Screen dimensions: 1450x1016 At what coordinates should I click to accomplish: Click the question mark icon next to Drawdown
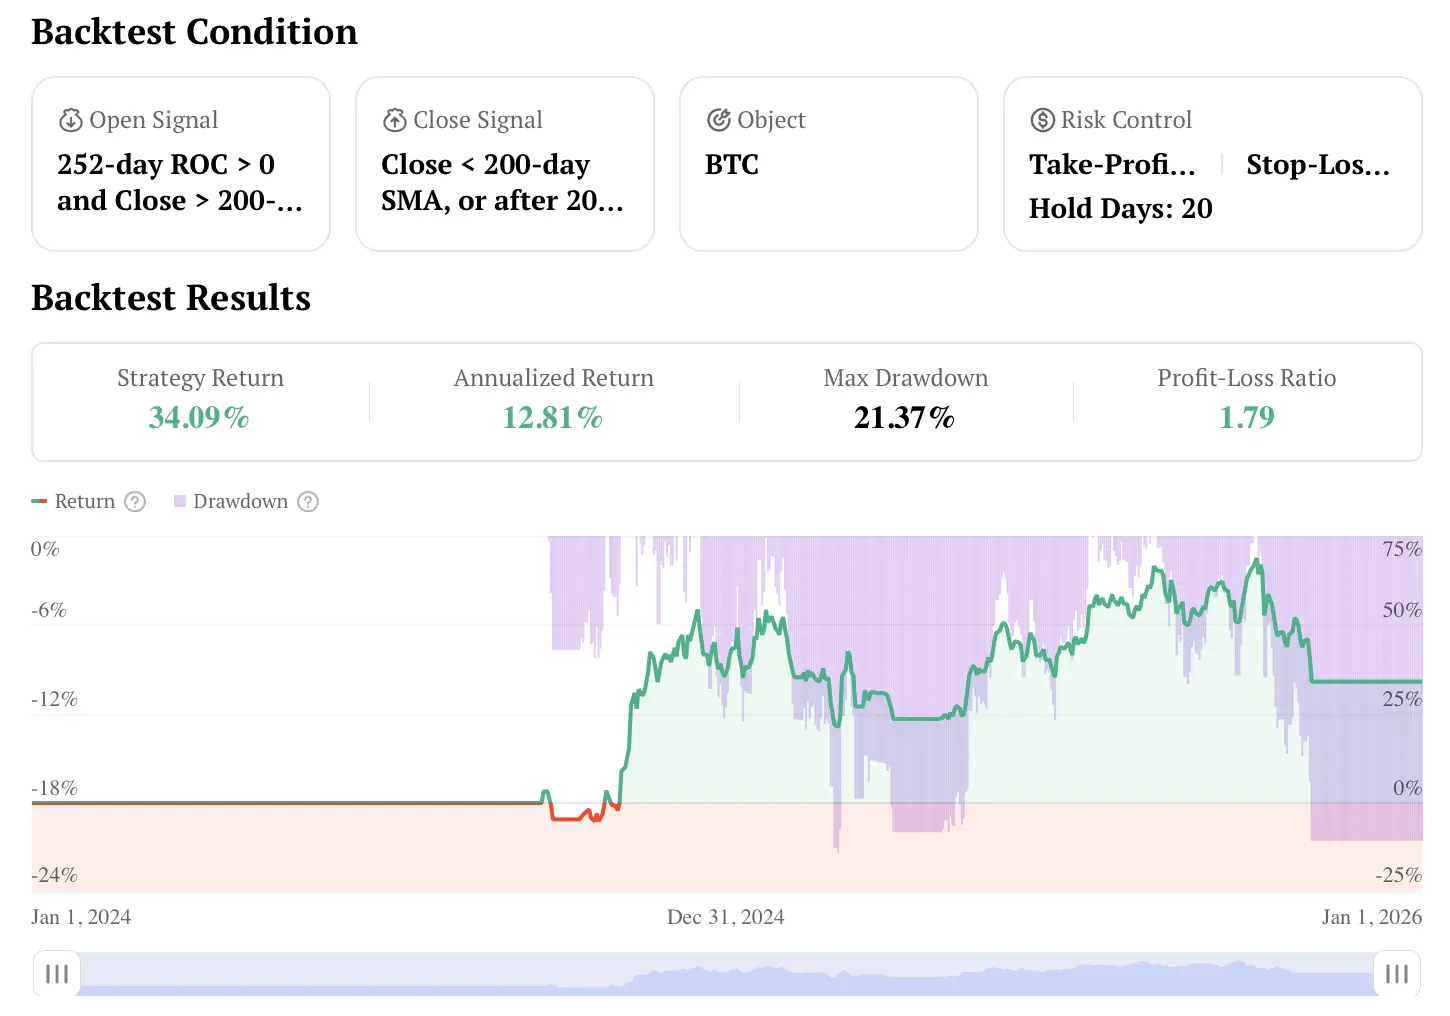[307, 501]
